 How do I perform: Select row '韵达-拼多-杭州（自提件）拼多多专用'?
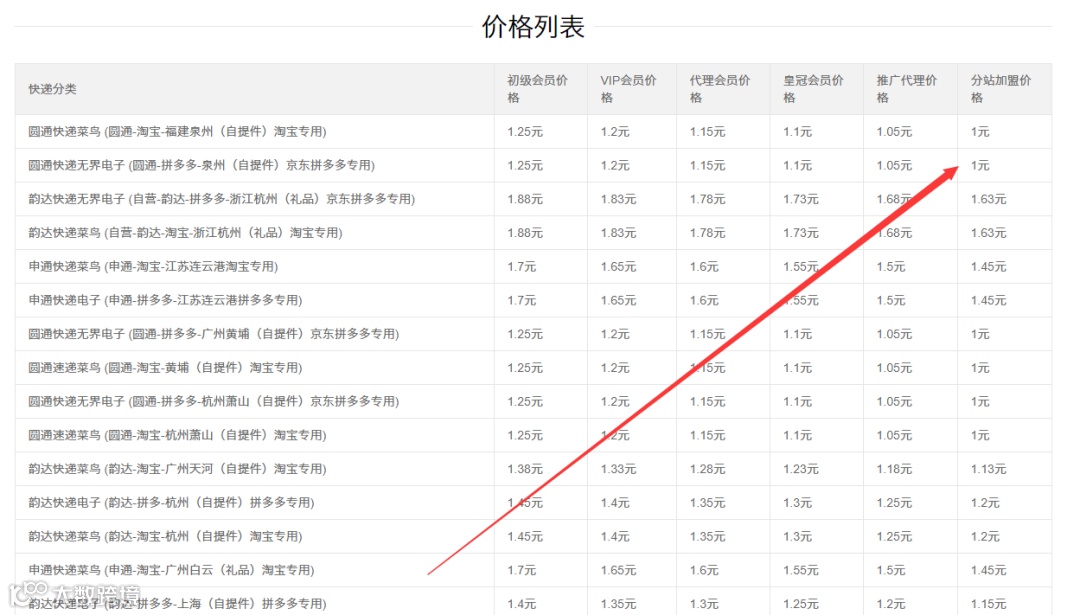coord(533,503)
